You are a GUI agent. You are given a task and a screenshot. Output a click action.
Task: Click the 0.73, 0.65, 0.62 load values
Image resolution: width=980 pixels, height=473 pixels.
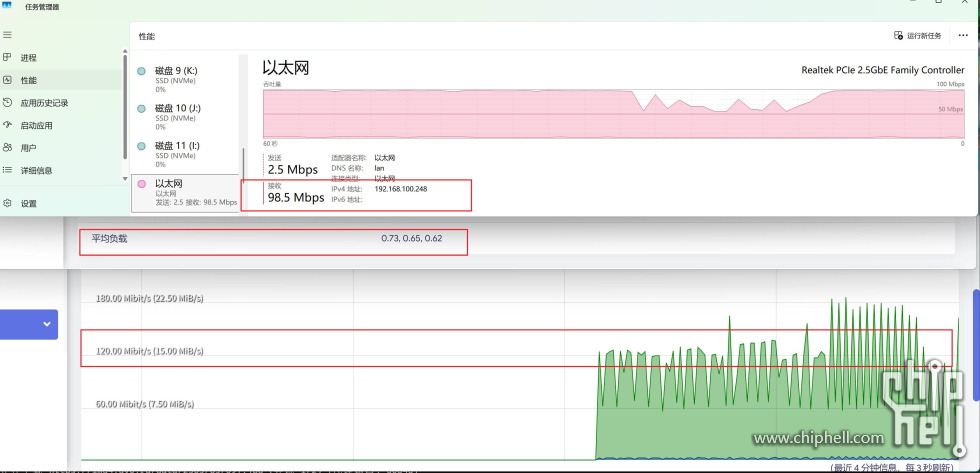tap(412, 238)
